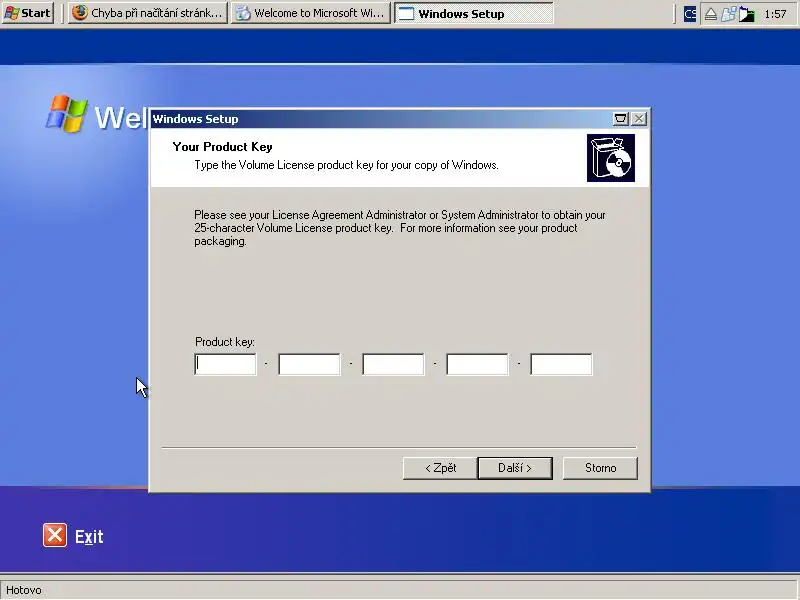Click the fifth Product key input box
This screenshot has width=800, height=600.
(x=561, y=364)
